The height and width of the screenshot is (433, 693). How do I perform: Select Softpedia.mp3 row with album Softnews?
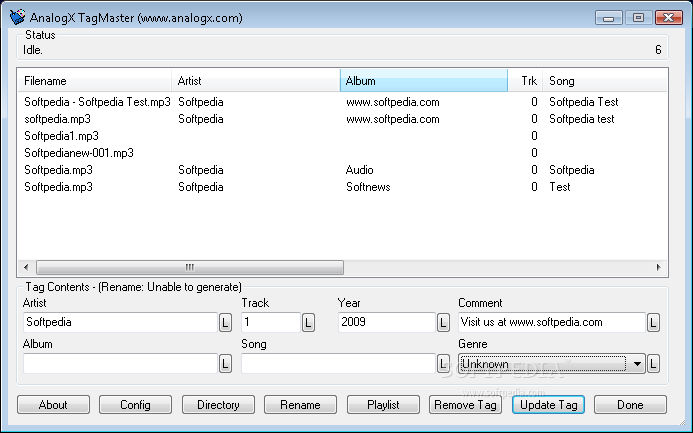[343, 187]
